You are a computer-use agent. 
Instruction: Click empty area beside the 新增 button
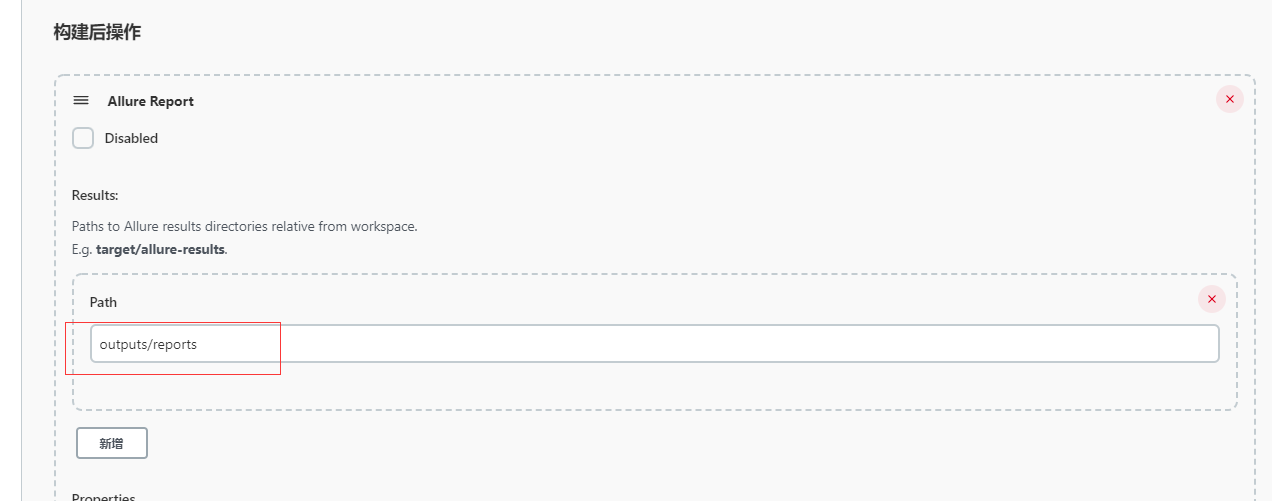(x=500, y=443)
